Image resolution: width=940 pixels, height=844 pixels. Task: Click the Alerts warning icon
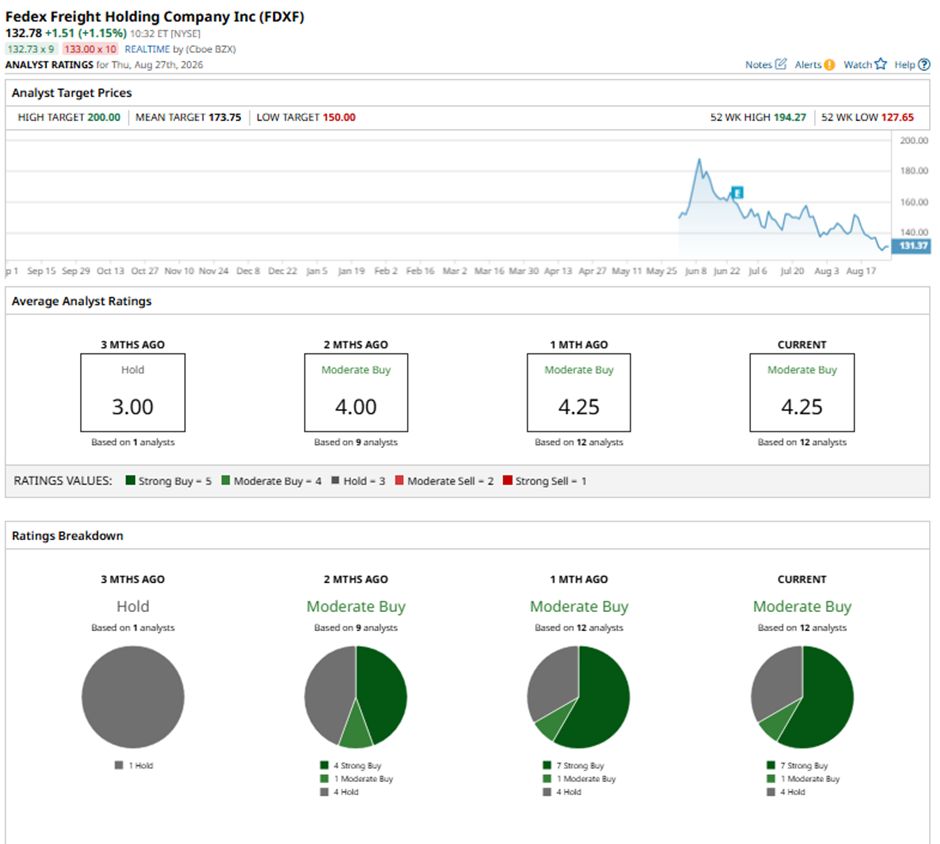830,65
